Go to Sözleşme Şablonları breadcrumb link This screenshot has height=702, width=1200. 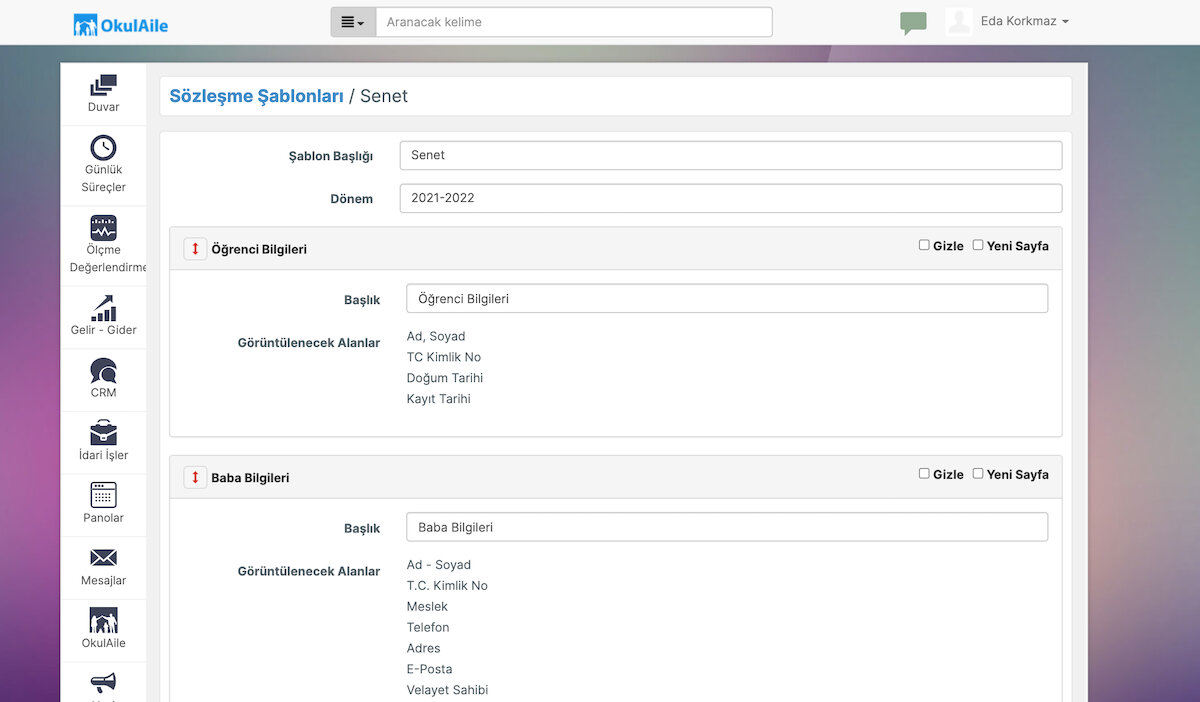(x=257, y=96)
